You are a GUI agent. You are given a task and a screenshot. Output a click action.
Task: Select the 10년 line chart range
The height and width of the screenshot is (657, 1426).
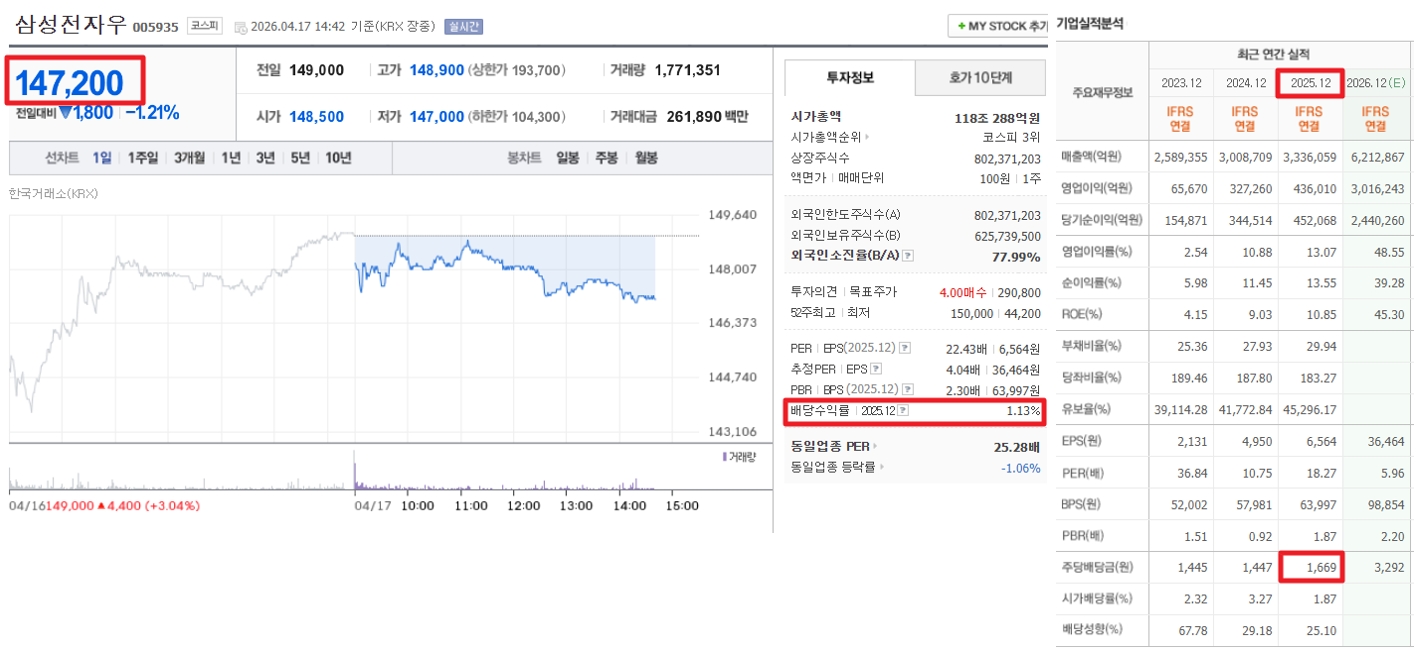pyautogui.click(x=338, y=158)
